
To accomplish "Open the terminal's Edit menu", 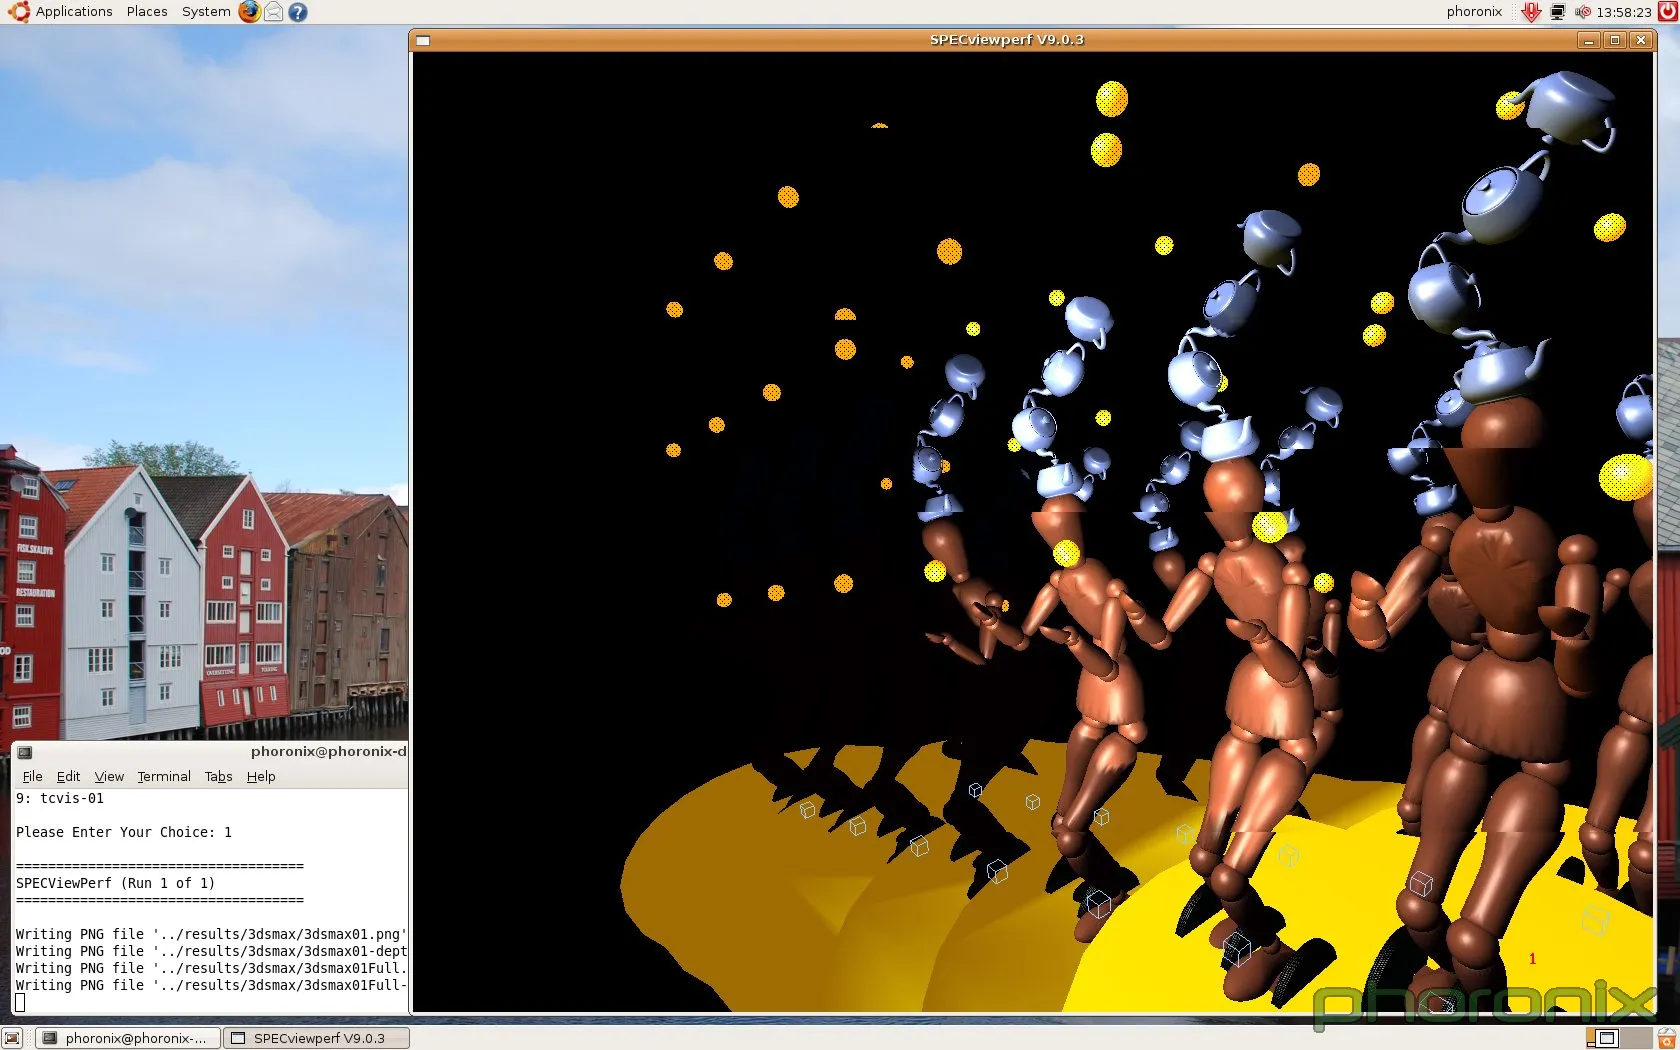I will coord(68,776).
